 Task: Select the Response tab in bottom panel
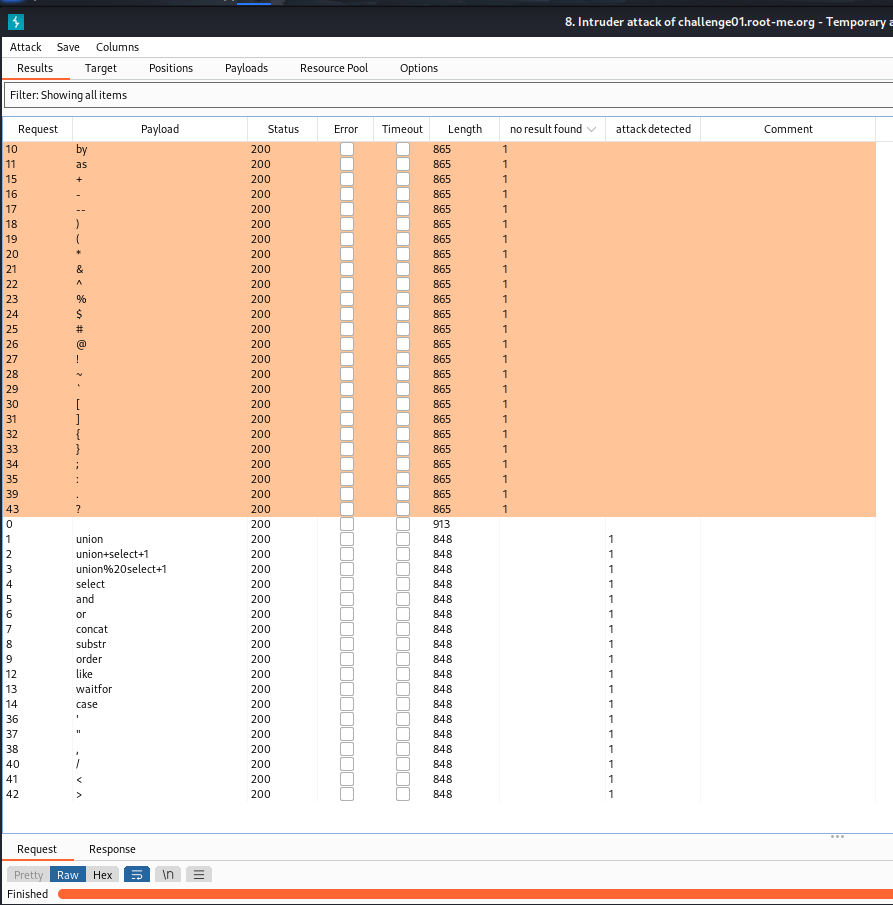[112, 849]
